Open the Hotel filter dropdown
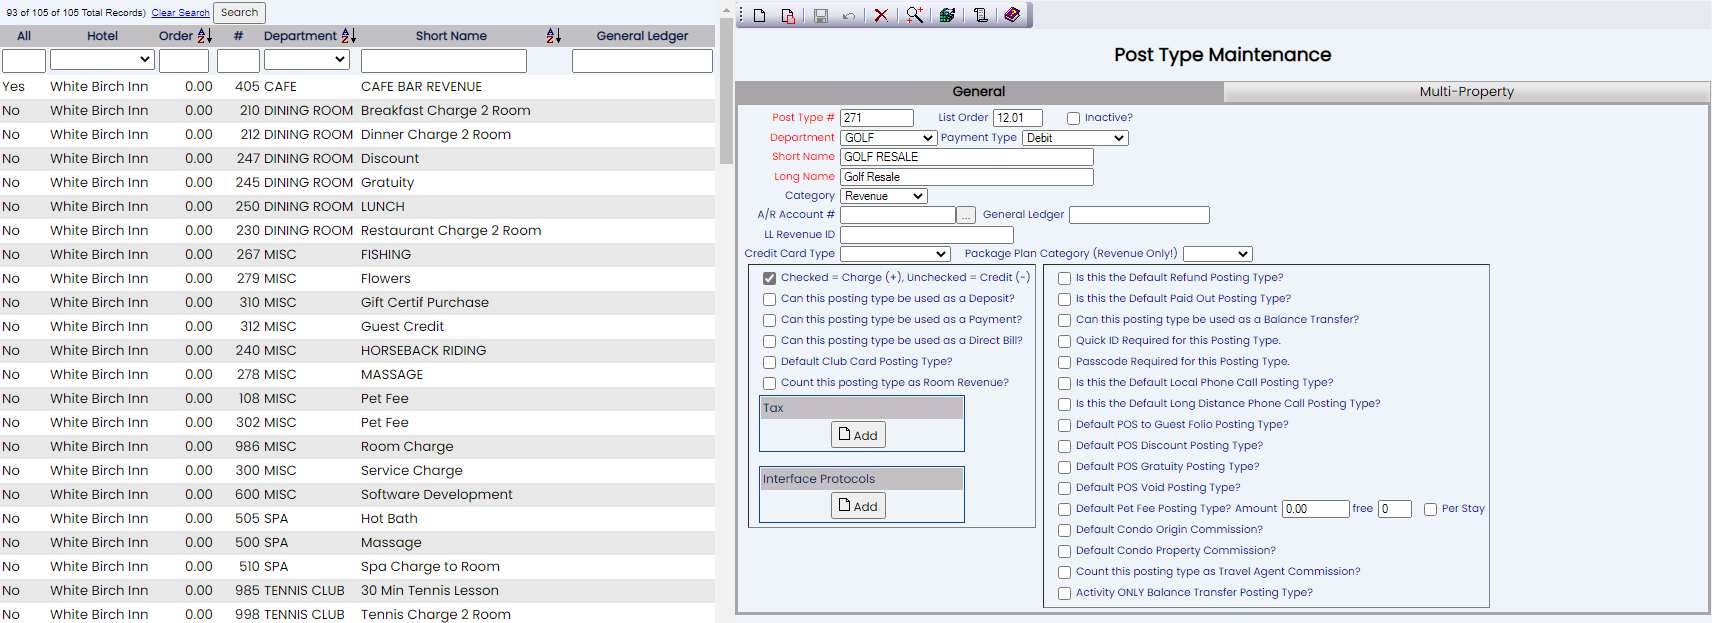The height and width of the screenshot is (623, 1712). tap(101, 60)
